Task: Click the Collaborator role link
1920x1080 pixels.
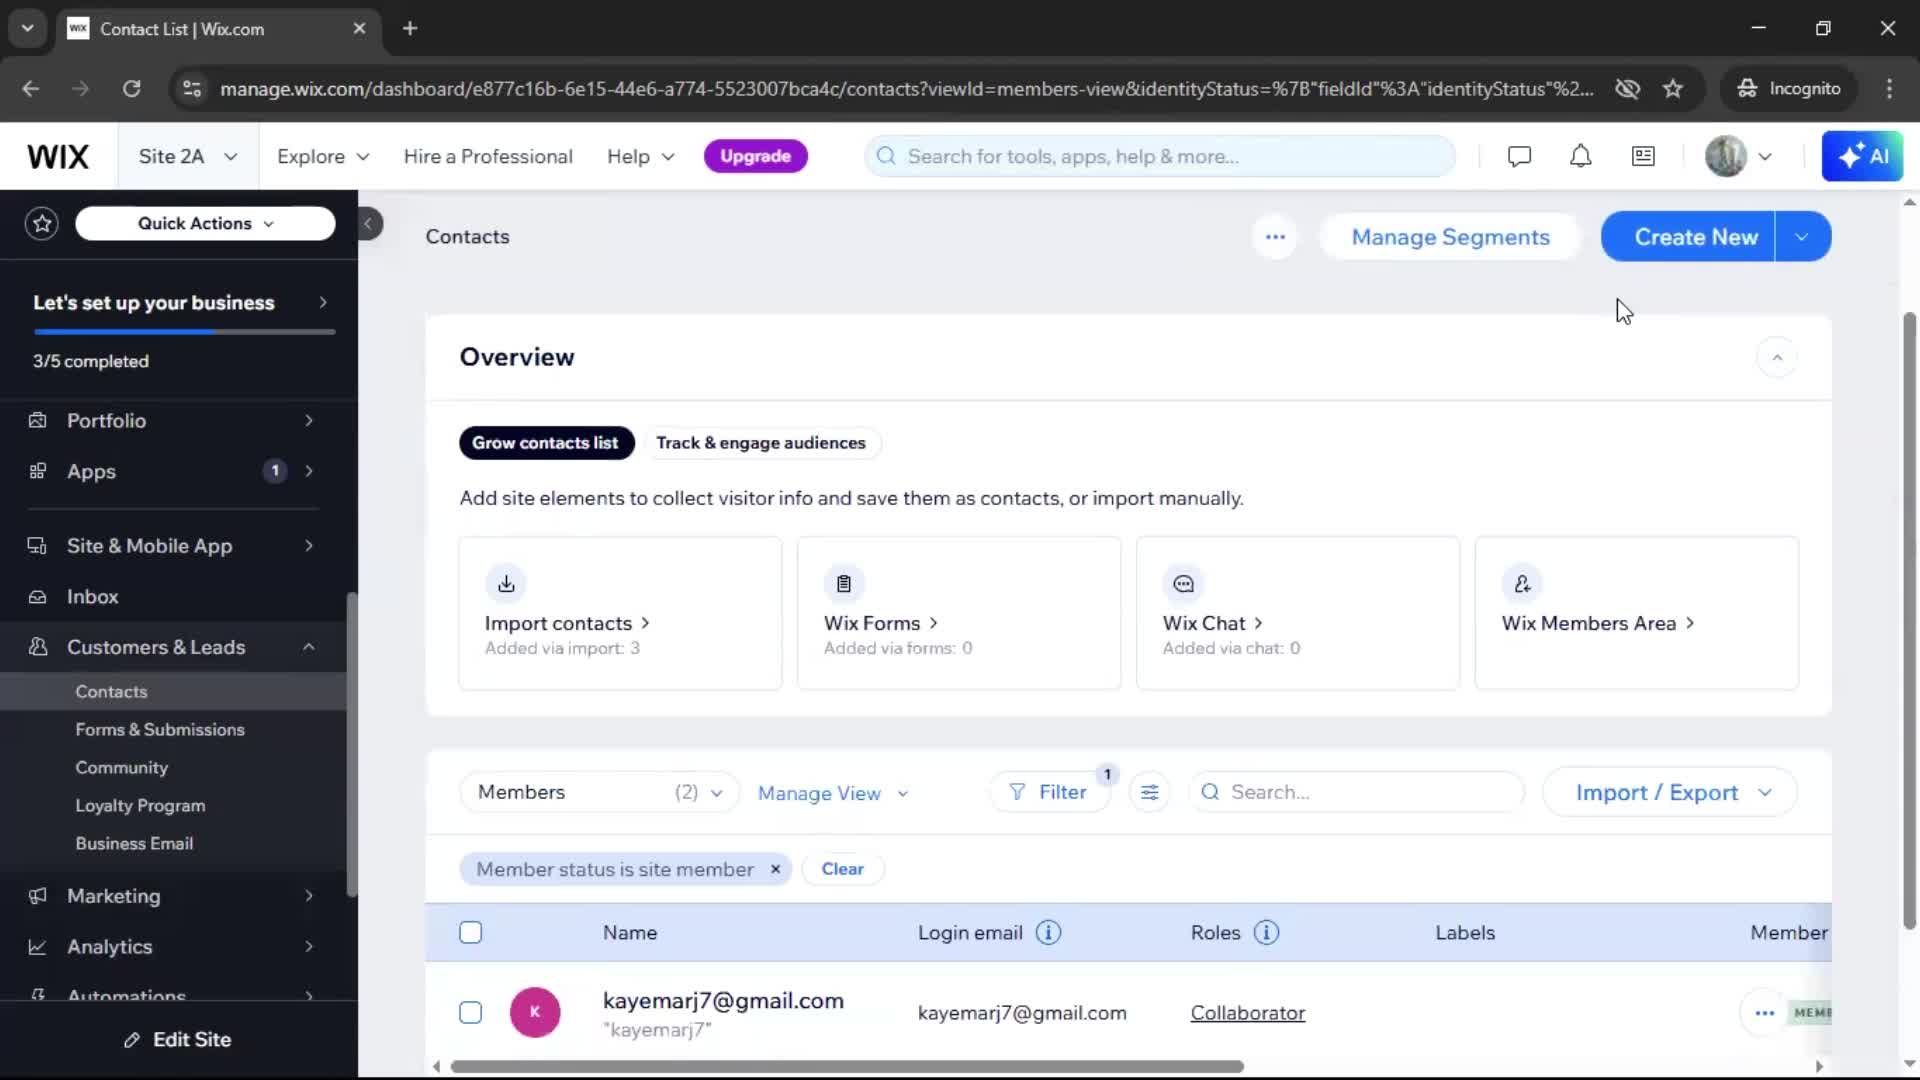Action: pyautogui.click(x=1247, y=1013)
